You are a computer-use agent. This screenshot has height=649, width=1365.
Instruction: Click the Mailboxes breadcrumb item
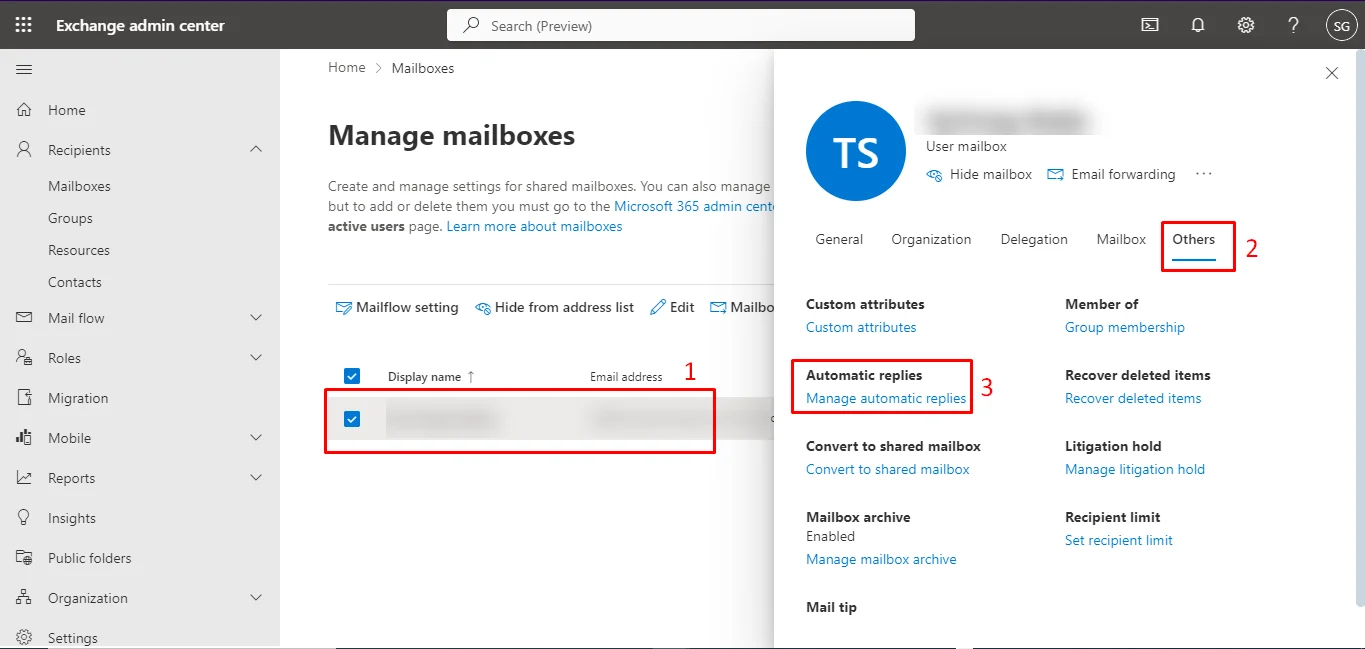(423, 68)
